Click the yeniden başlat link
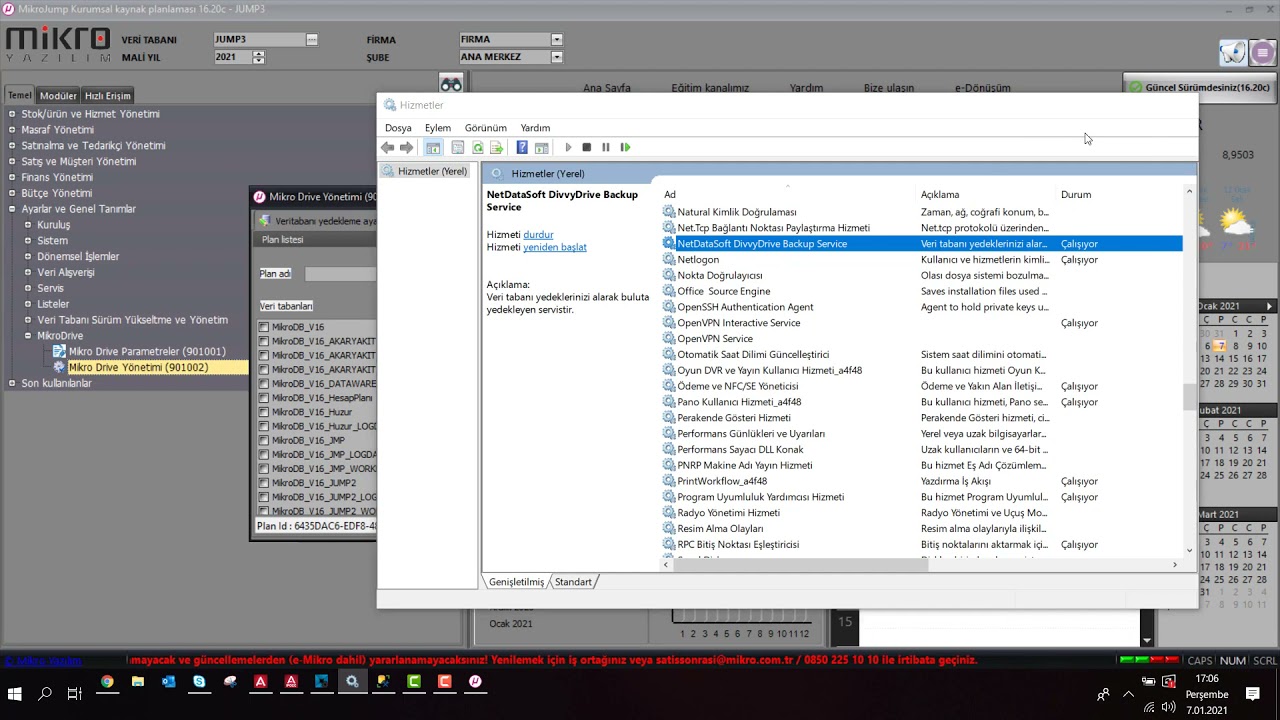Image resolution: width=1280 pixels, height=720 pixels. coord(555,247)
